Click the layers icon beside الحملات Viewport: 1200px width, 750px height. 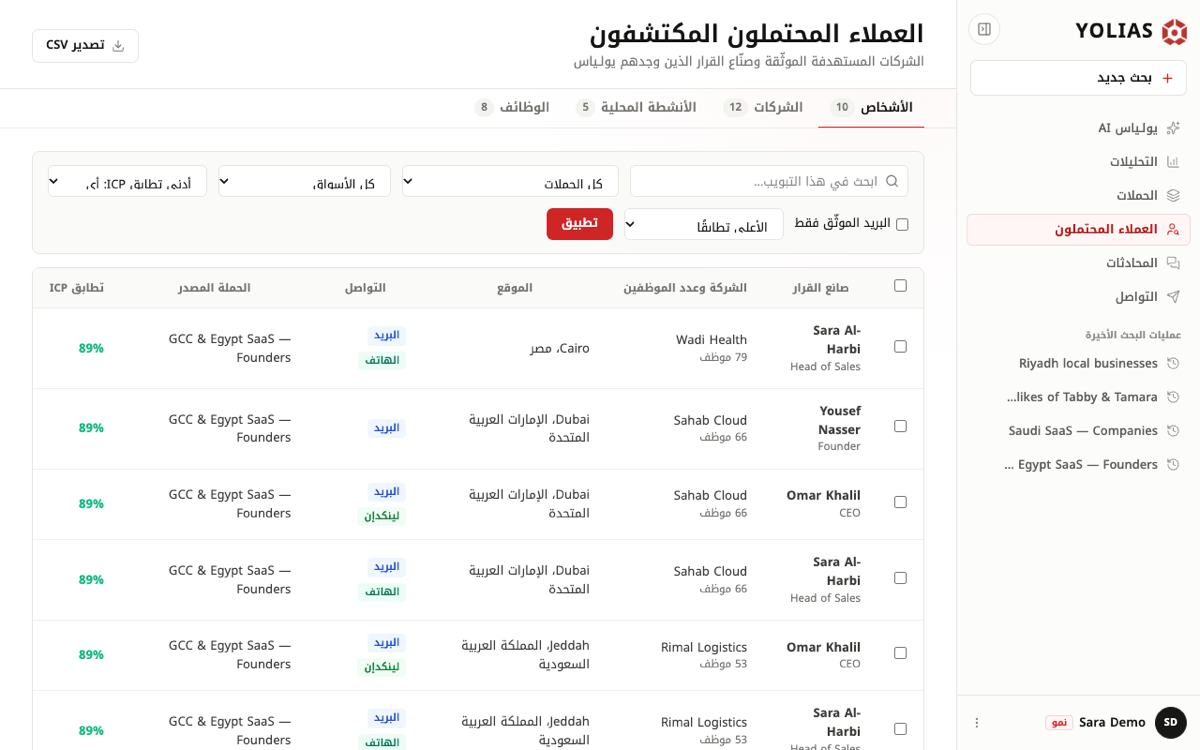(x=1173, y=196)
